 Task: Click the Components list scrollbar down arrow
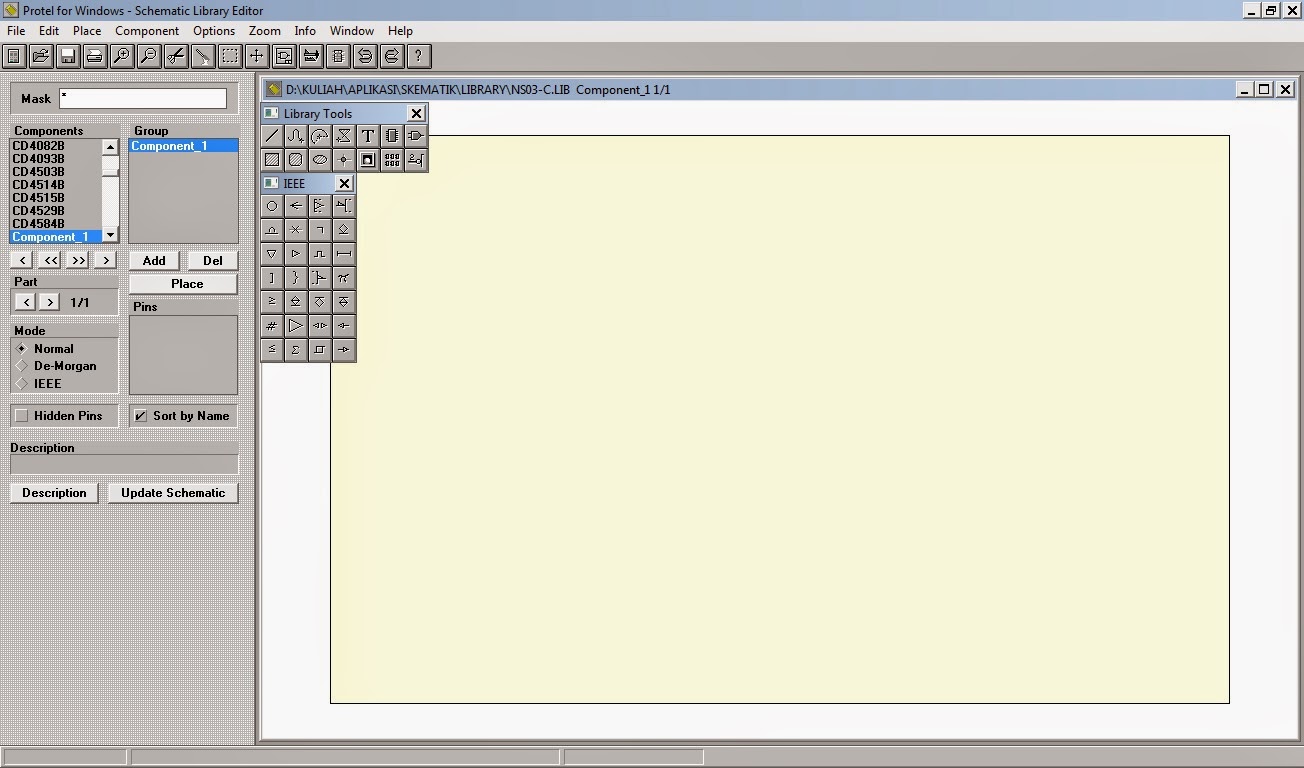click(110, 235)
